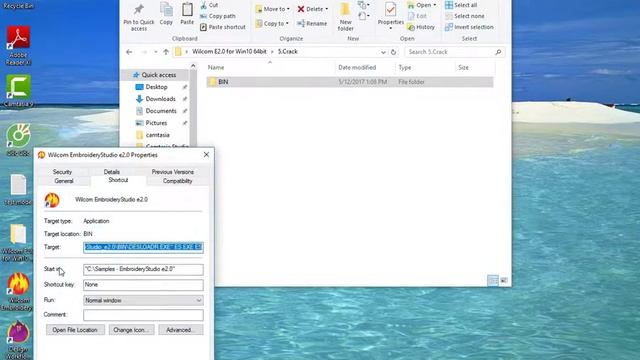
Task: Click the Comment text field
Action: click(143, 315)
